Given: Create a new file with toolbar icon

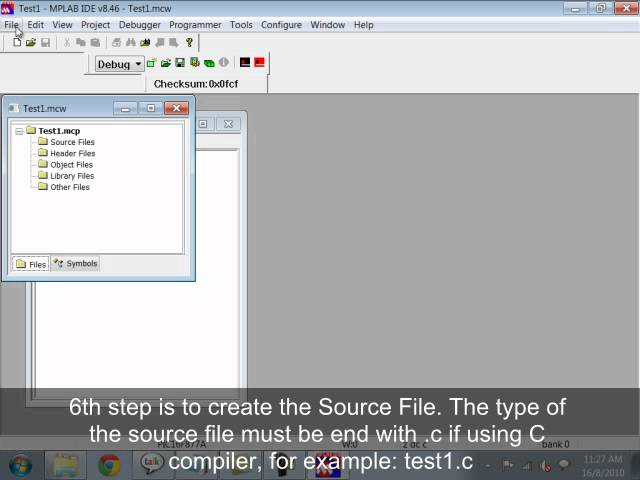Looking at the screenshot, I should click(x=17, y=42).
